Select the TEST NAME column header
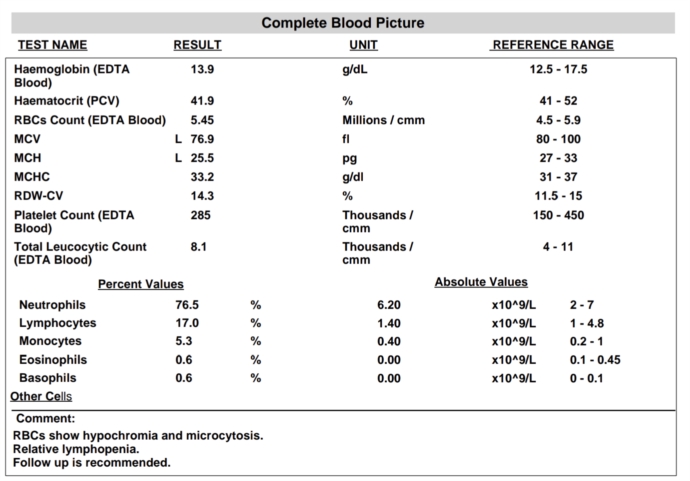 [x=52, y=45]
